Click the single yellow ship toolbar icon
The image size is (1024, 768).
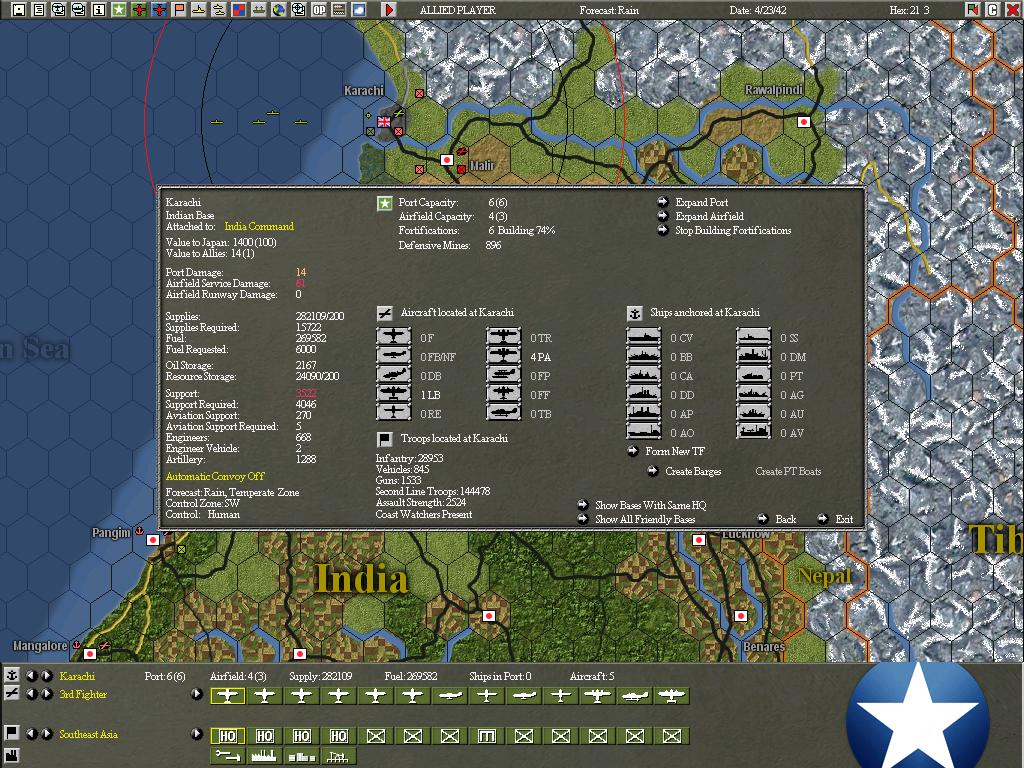click(x=199, y=10)
